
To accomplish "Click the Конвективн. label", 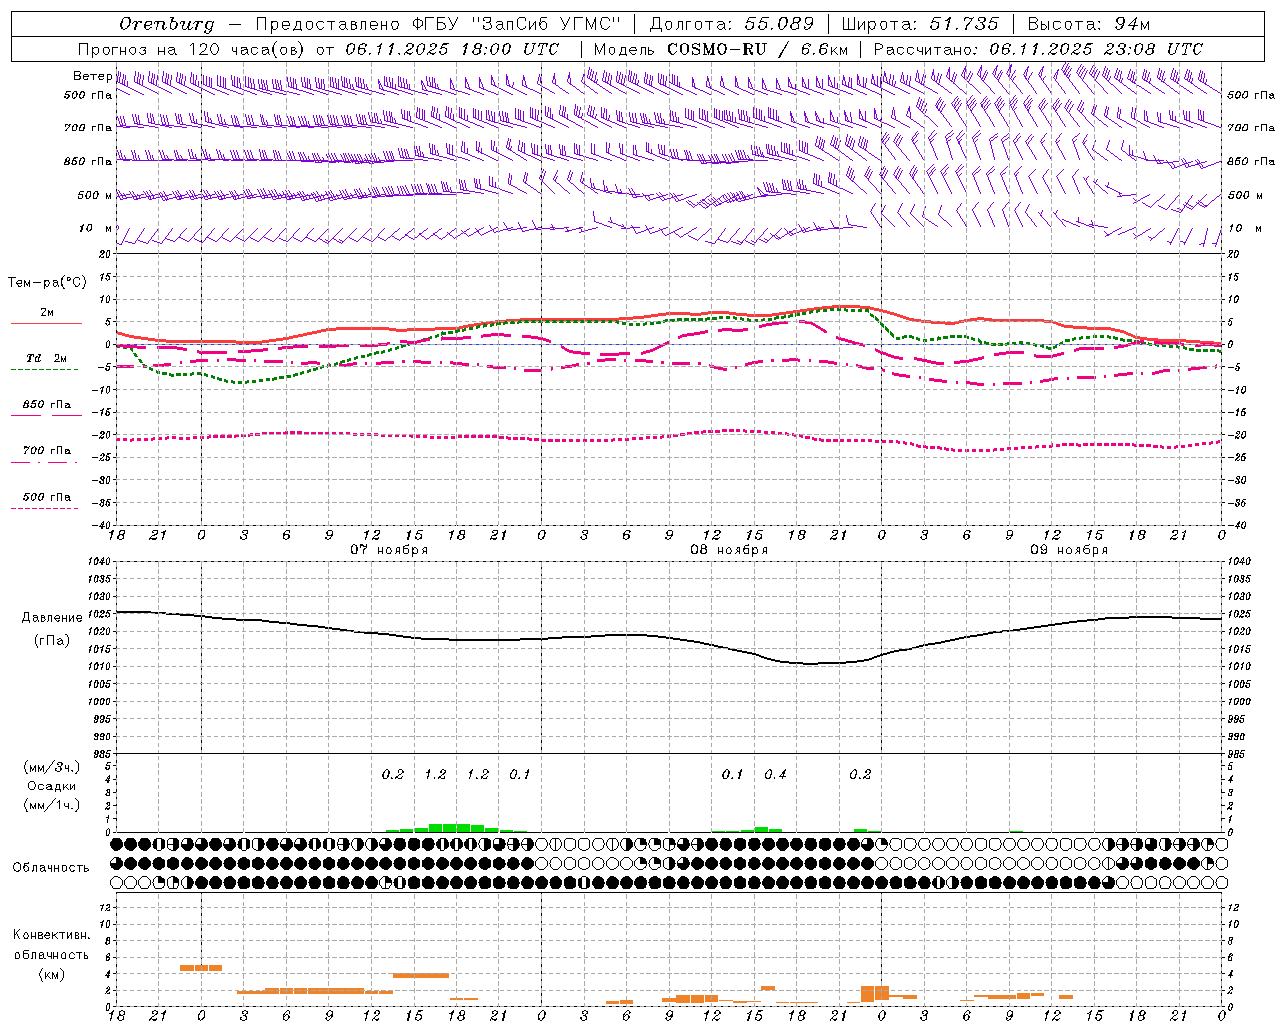I will [51, 935].
